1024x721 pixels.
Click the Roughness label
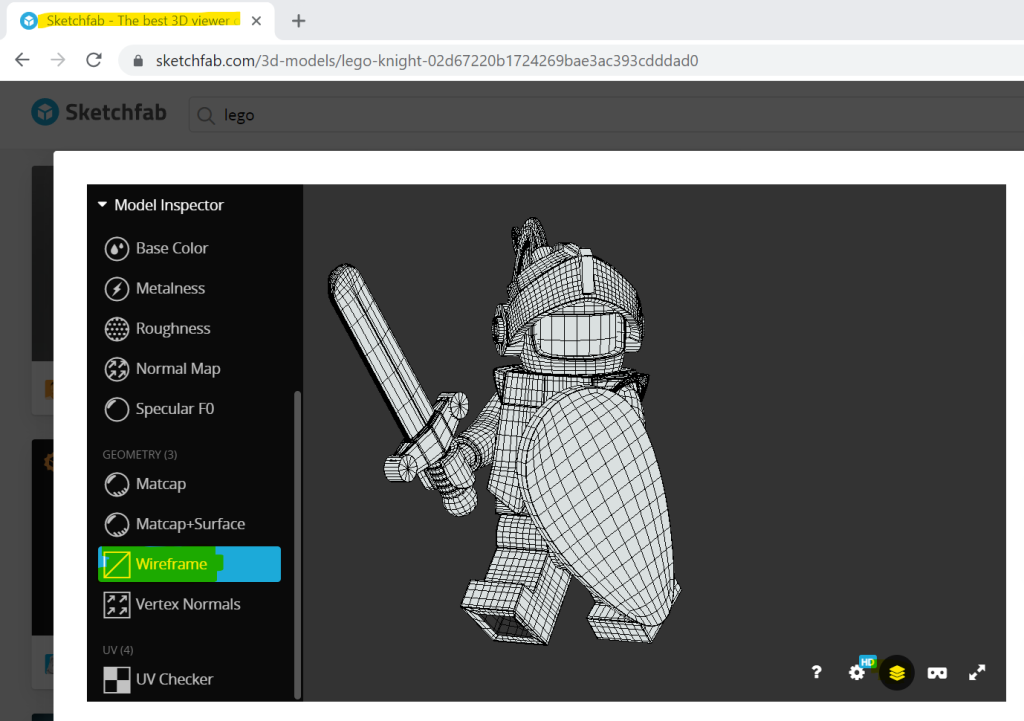[173, 328]
